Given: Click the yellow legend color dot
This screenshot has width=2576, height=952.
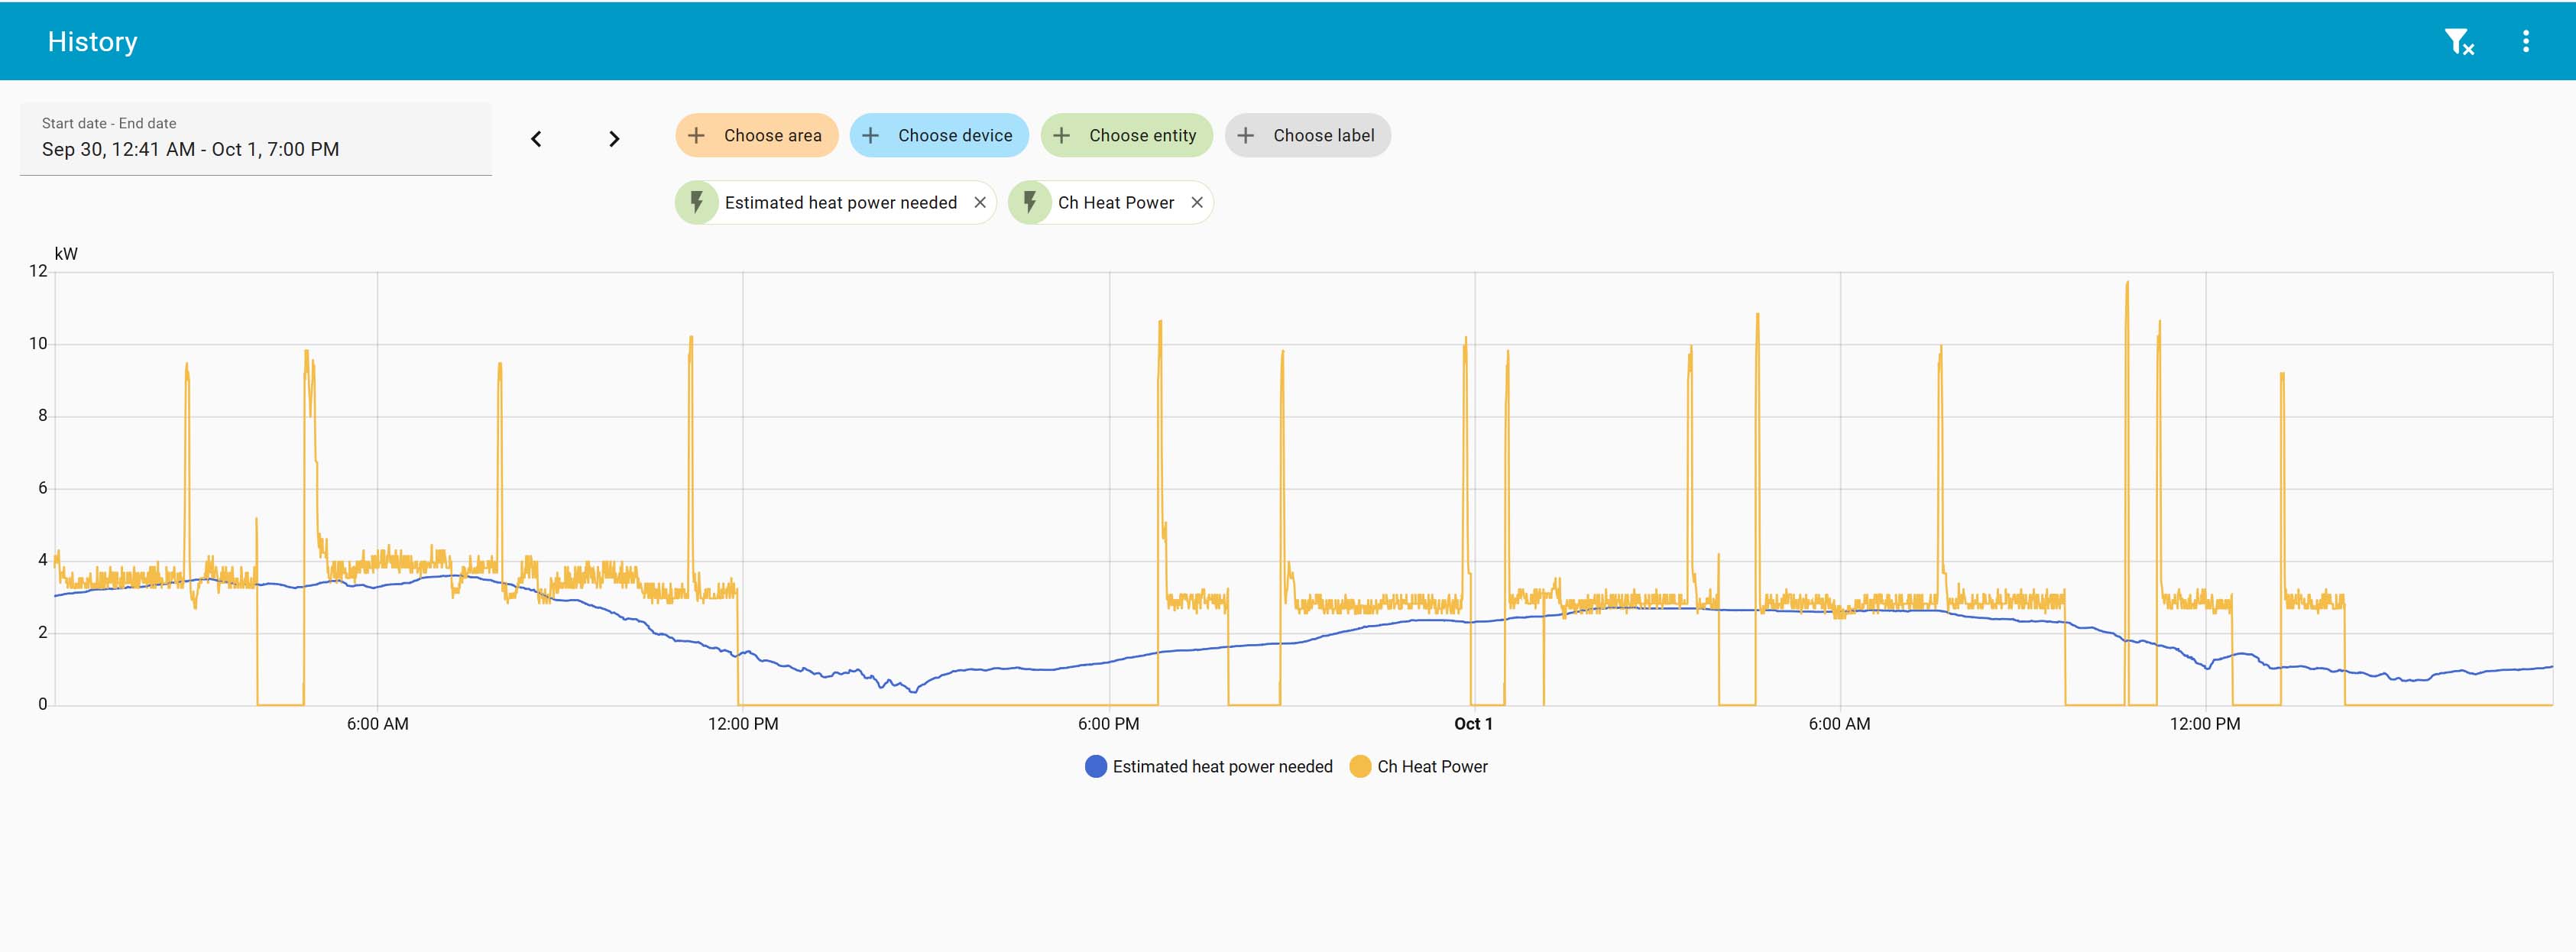Looking at the screenshot, I should coord(1360,766).
